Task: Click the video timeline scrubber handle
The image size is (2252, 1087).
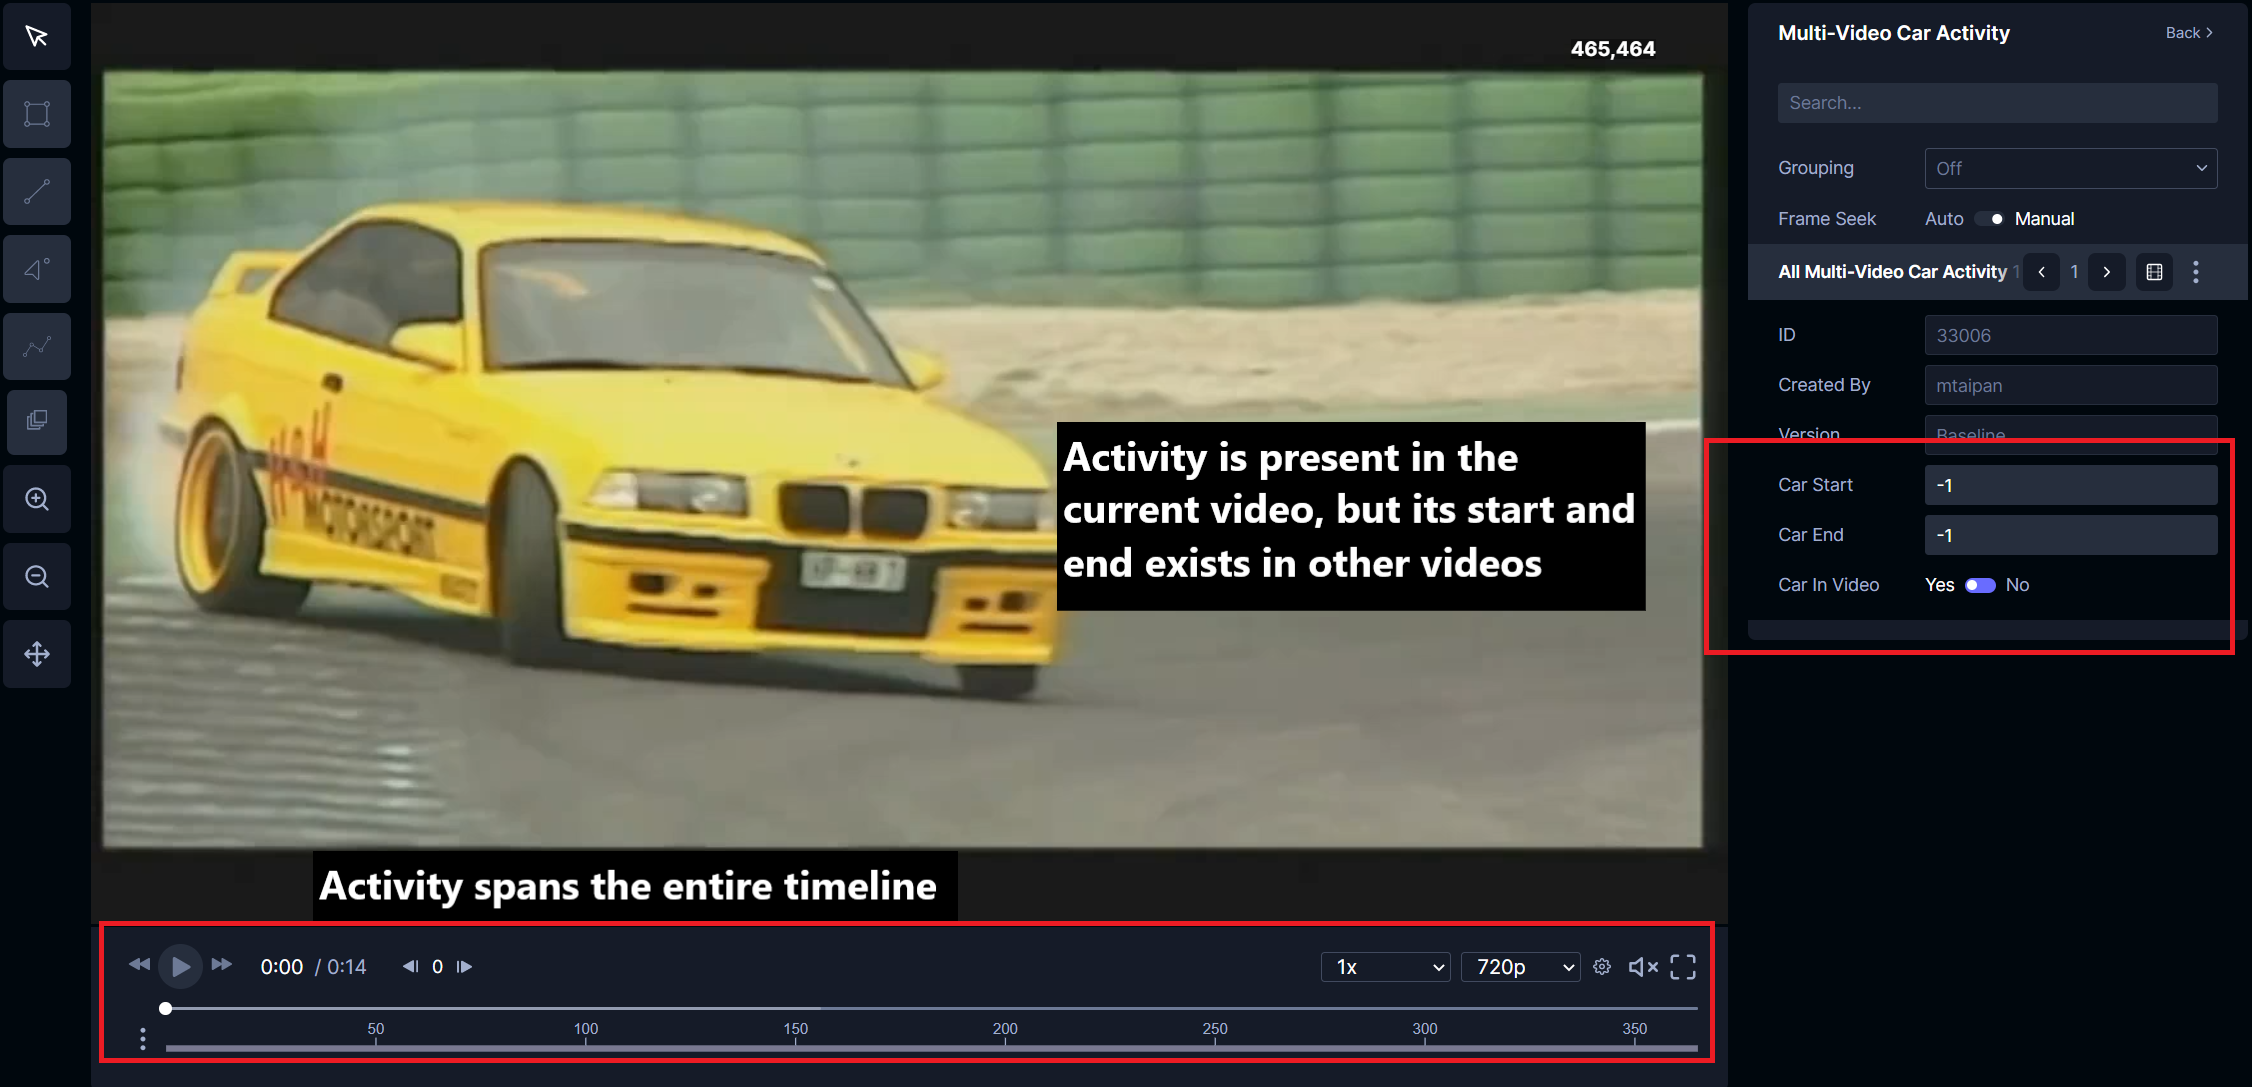Action: [x=166, y=1008]
